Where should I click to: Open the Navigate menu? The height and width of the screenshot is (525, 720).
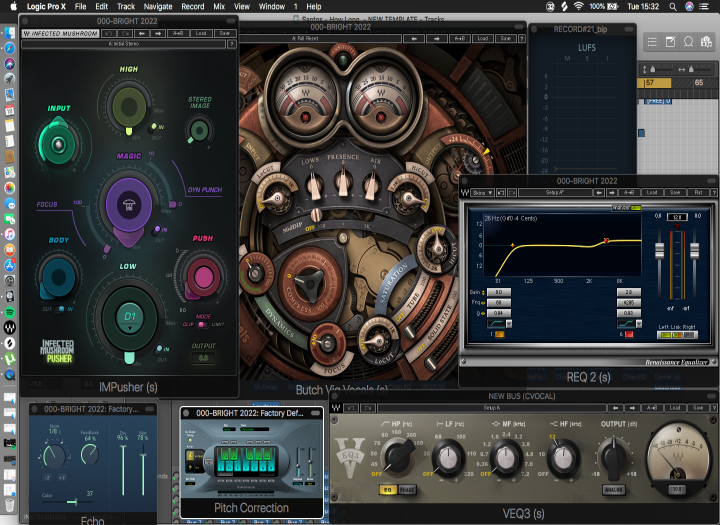click(x=158, y=6)
